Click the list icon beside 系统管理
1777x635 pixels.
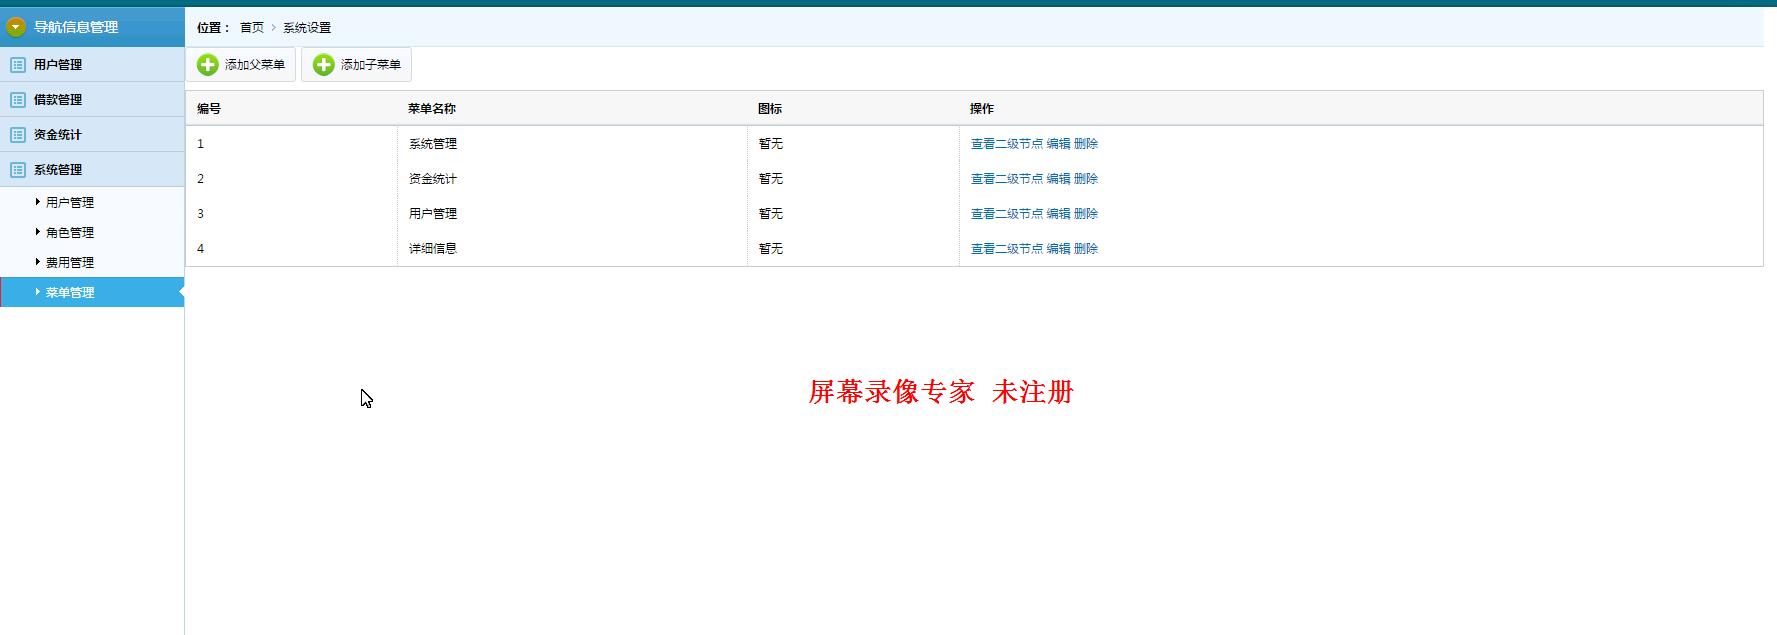pos(18,170)
